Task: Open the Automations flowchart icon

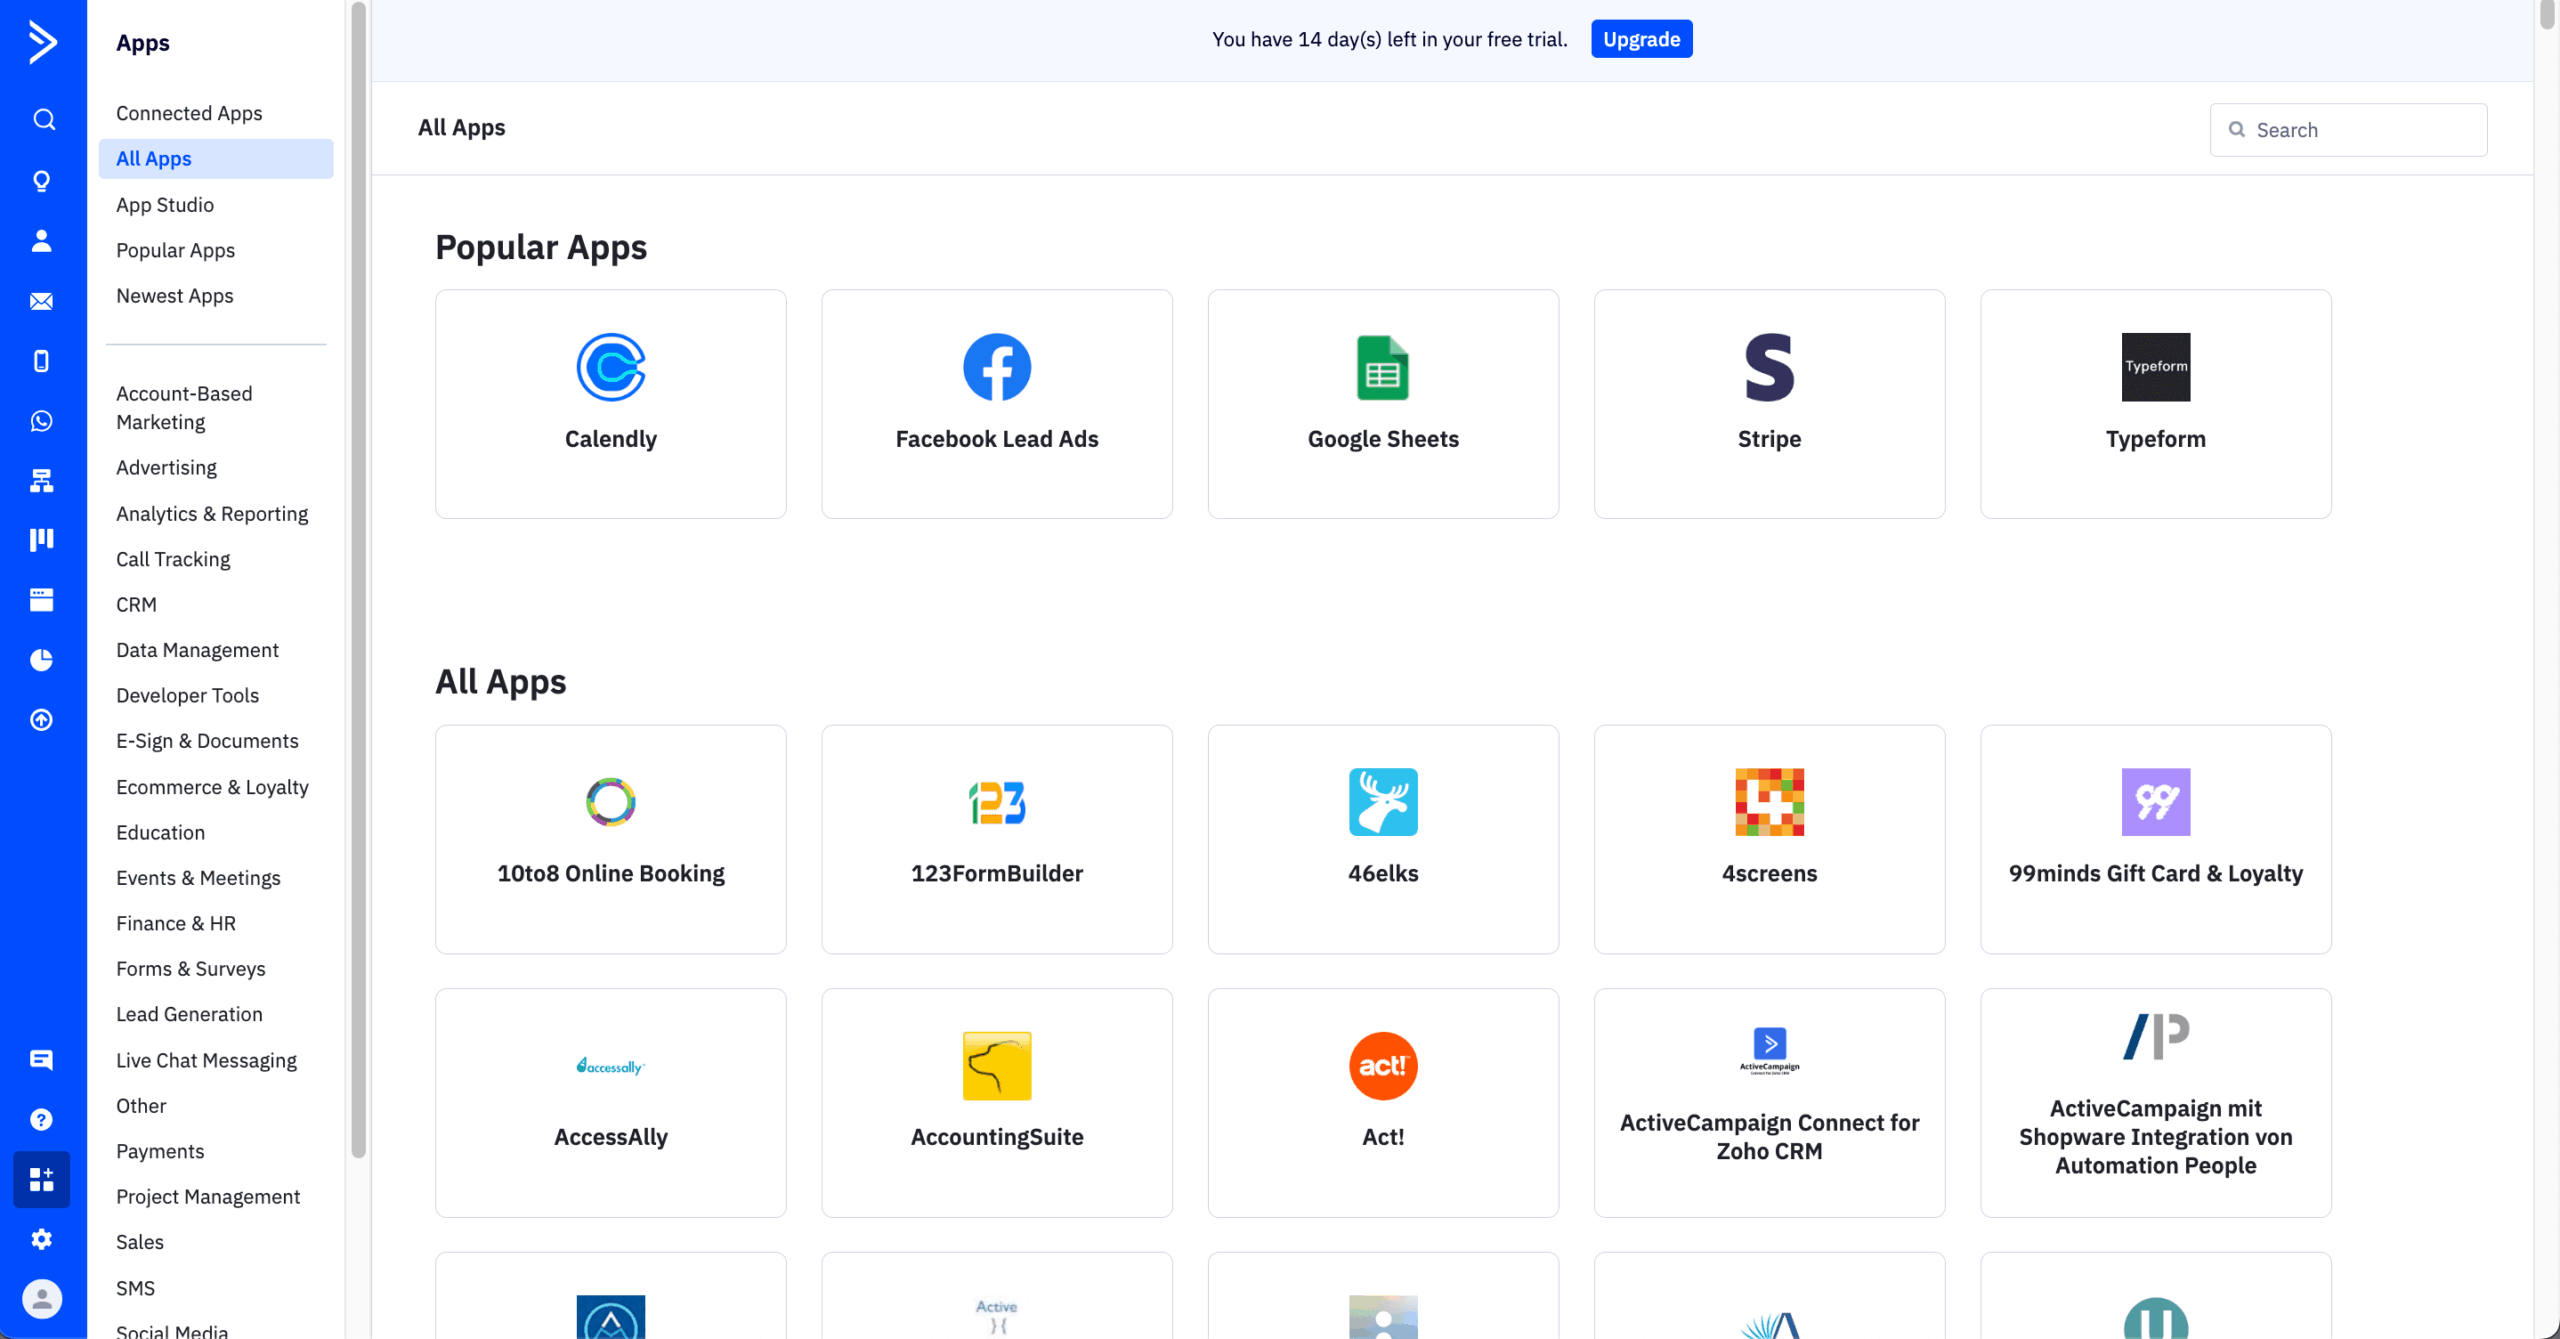Action: click(x=42, y=481)
